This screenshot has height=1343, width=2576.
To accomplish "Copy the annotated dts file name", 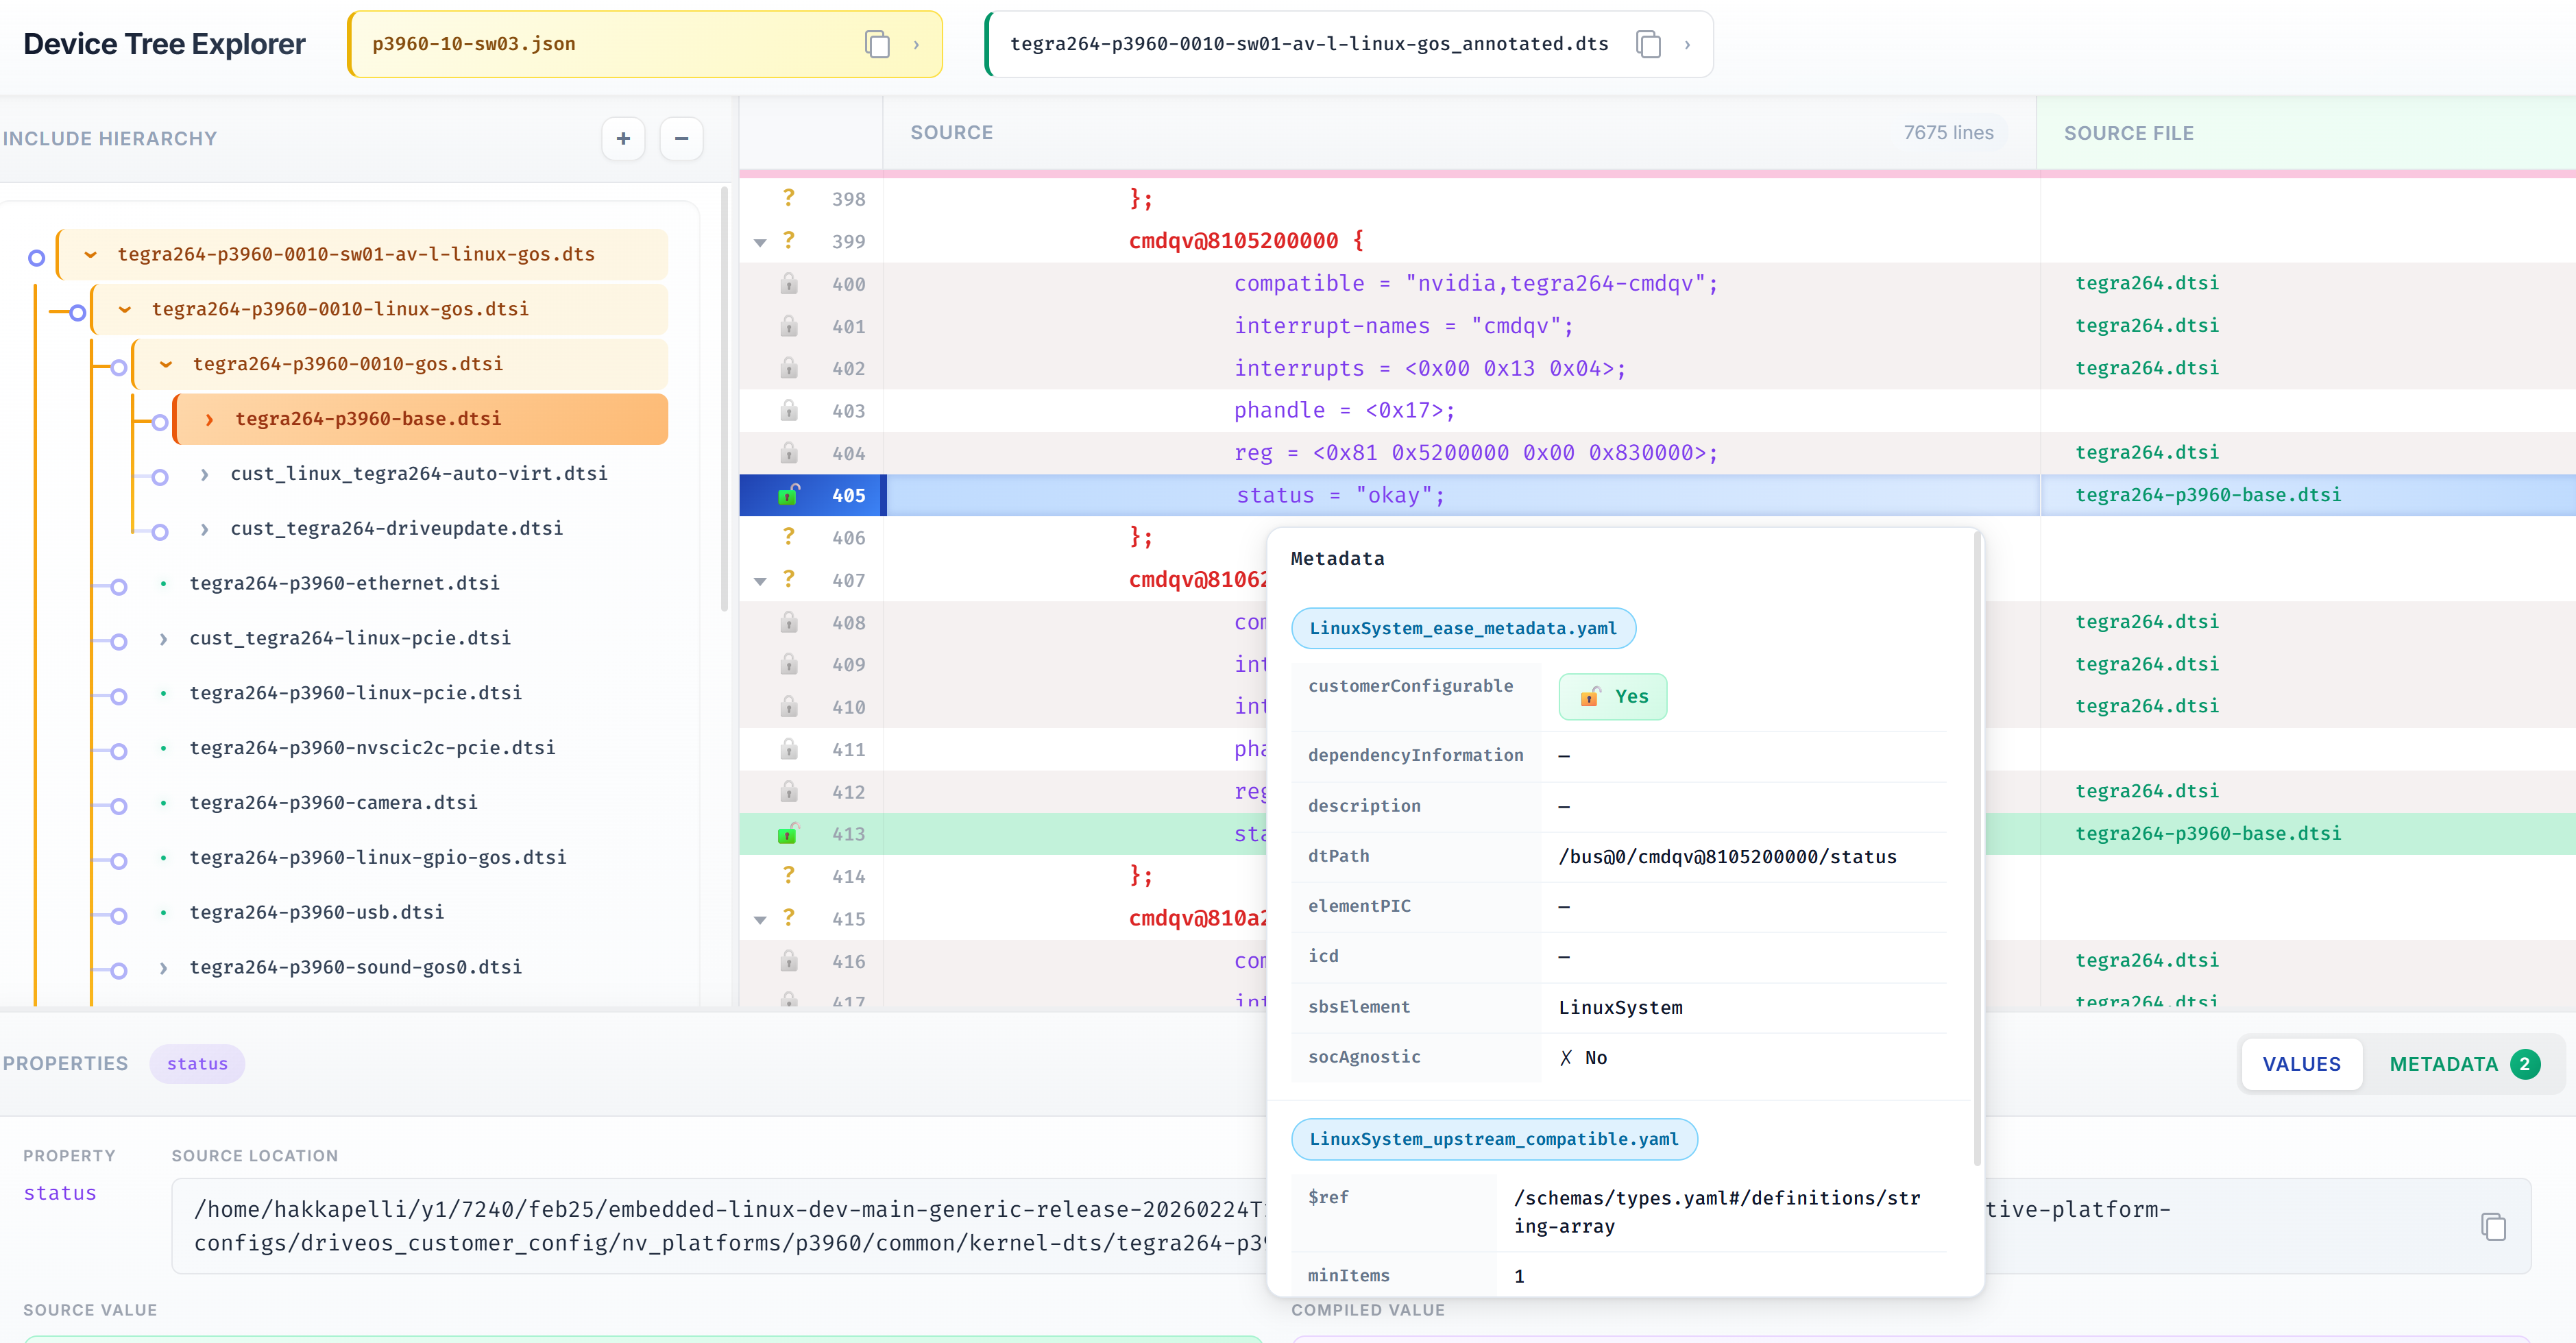I will 1648,44.
